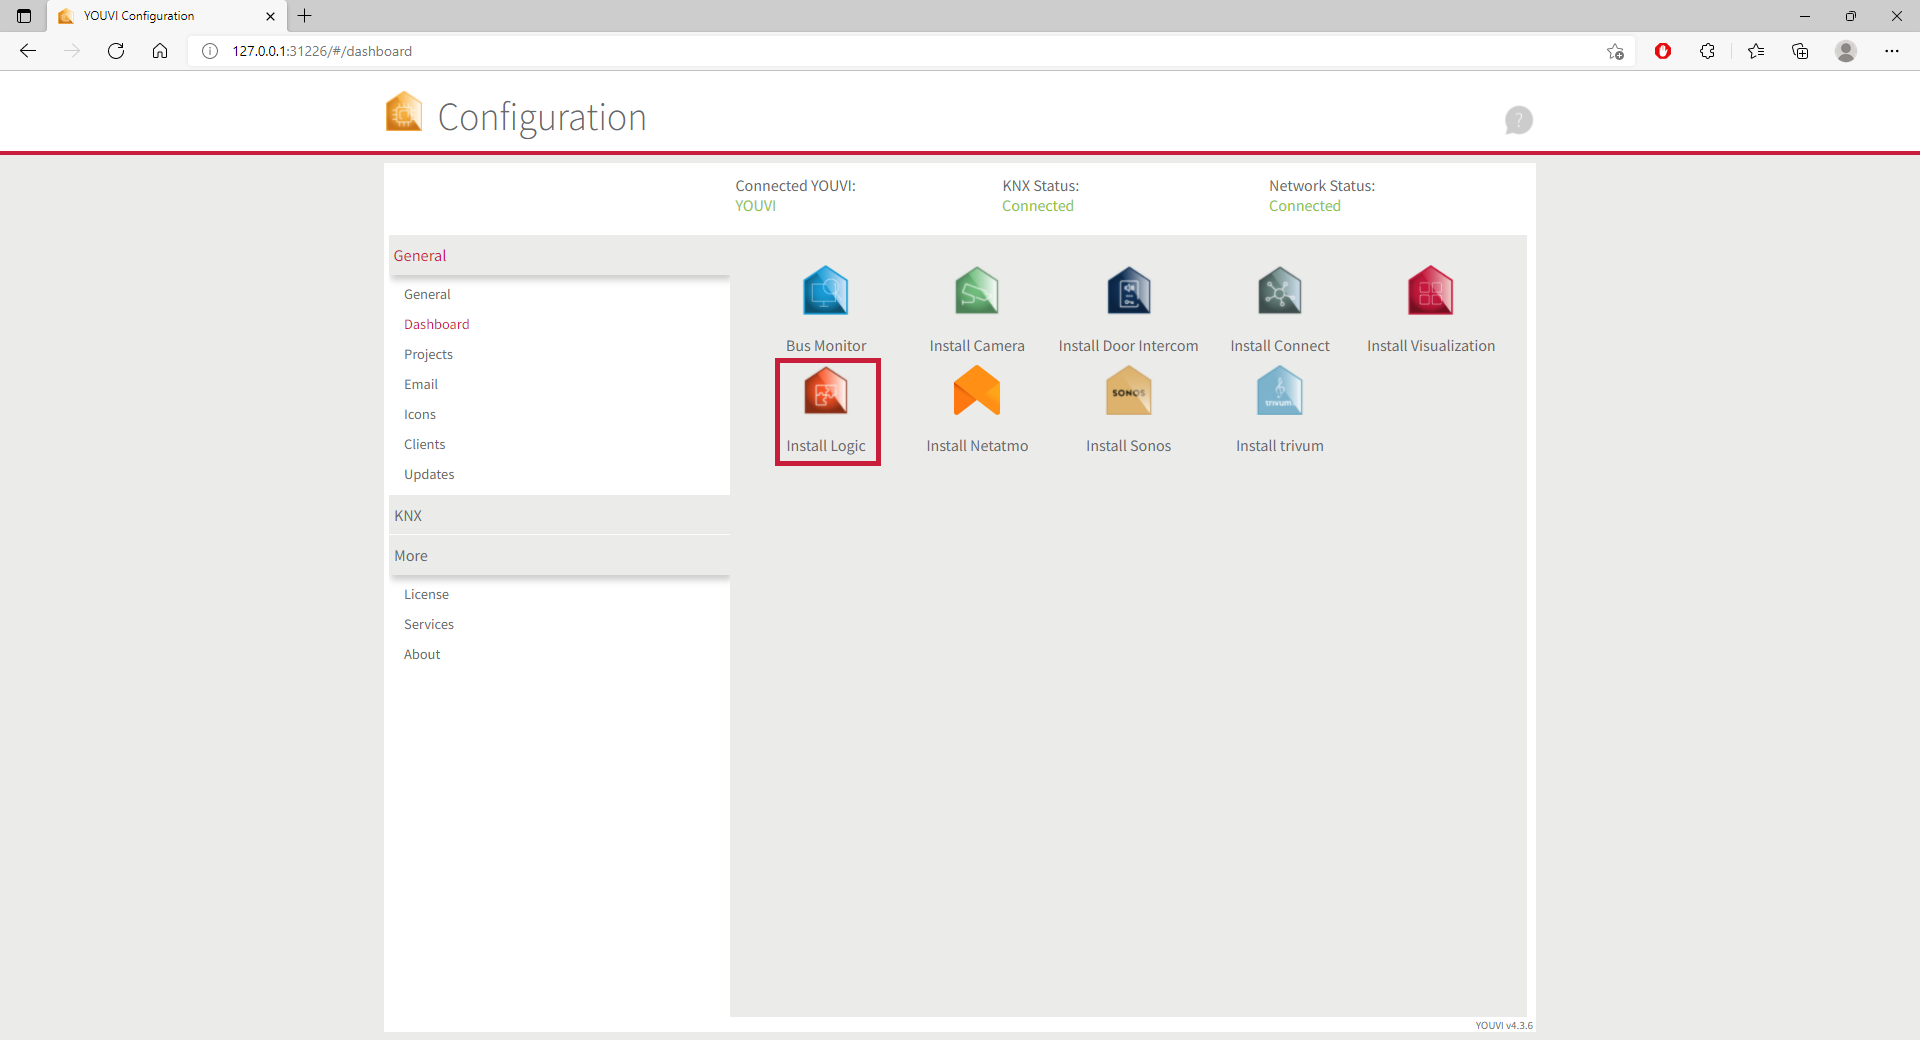Open Email settings in the sidebar
The height and width of the screenshot is (1040, 1920).
click(421, 384)
